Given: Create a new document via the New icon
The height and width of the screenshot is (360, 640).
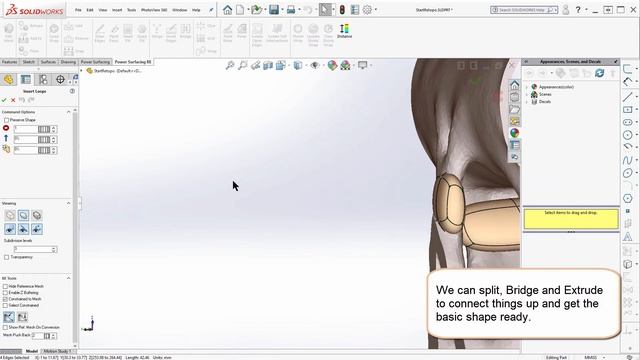Looking at the screenshot, I should coord(240,10).
